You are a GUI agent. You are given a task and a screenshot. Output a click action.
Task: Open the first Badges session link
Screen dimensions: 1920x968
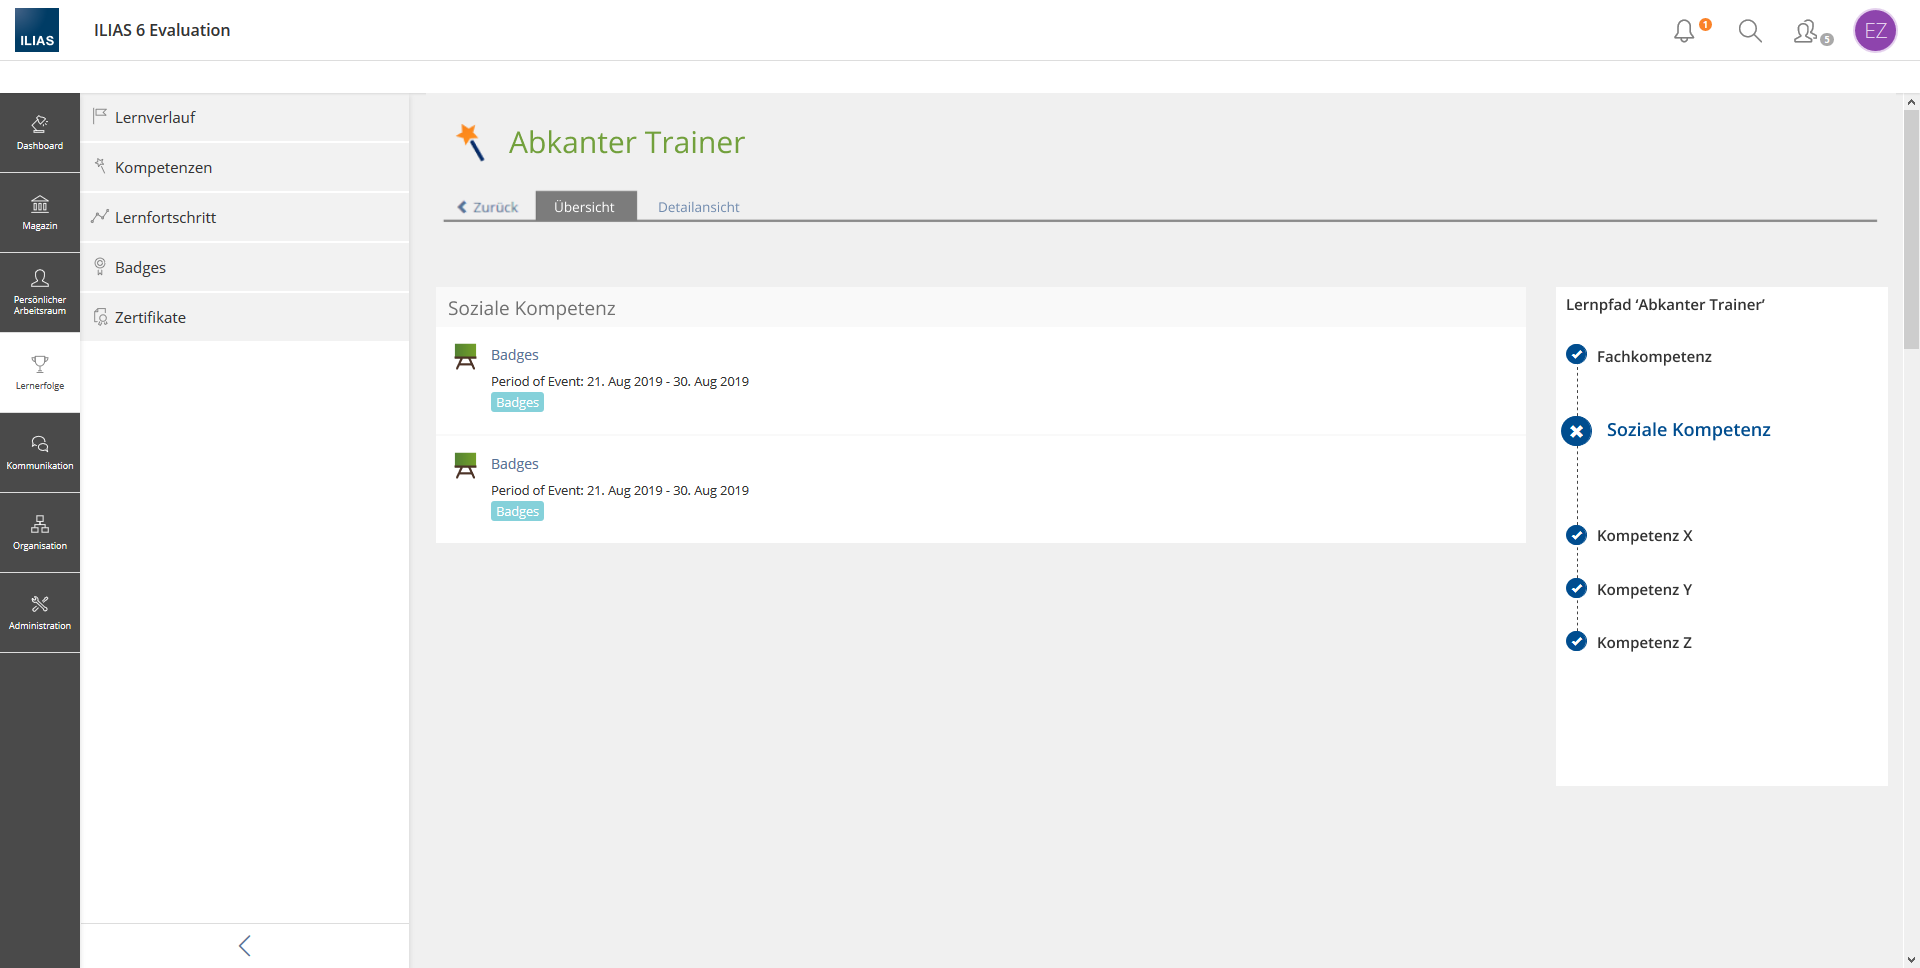(x=515, y=355)
